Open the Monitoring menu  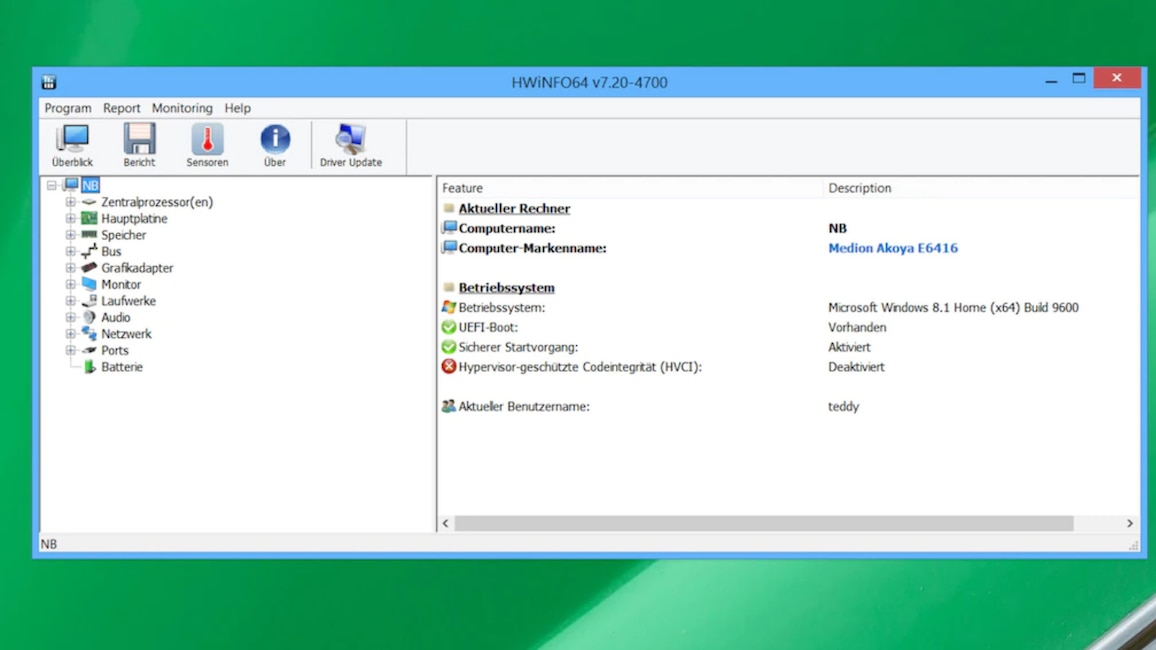[182, 108]
